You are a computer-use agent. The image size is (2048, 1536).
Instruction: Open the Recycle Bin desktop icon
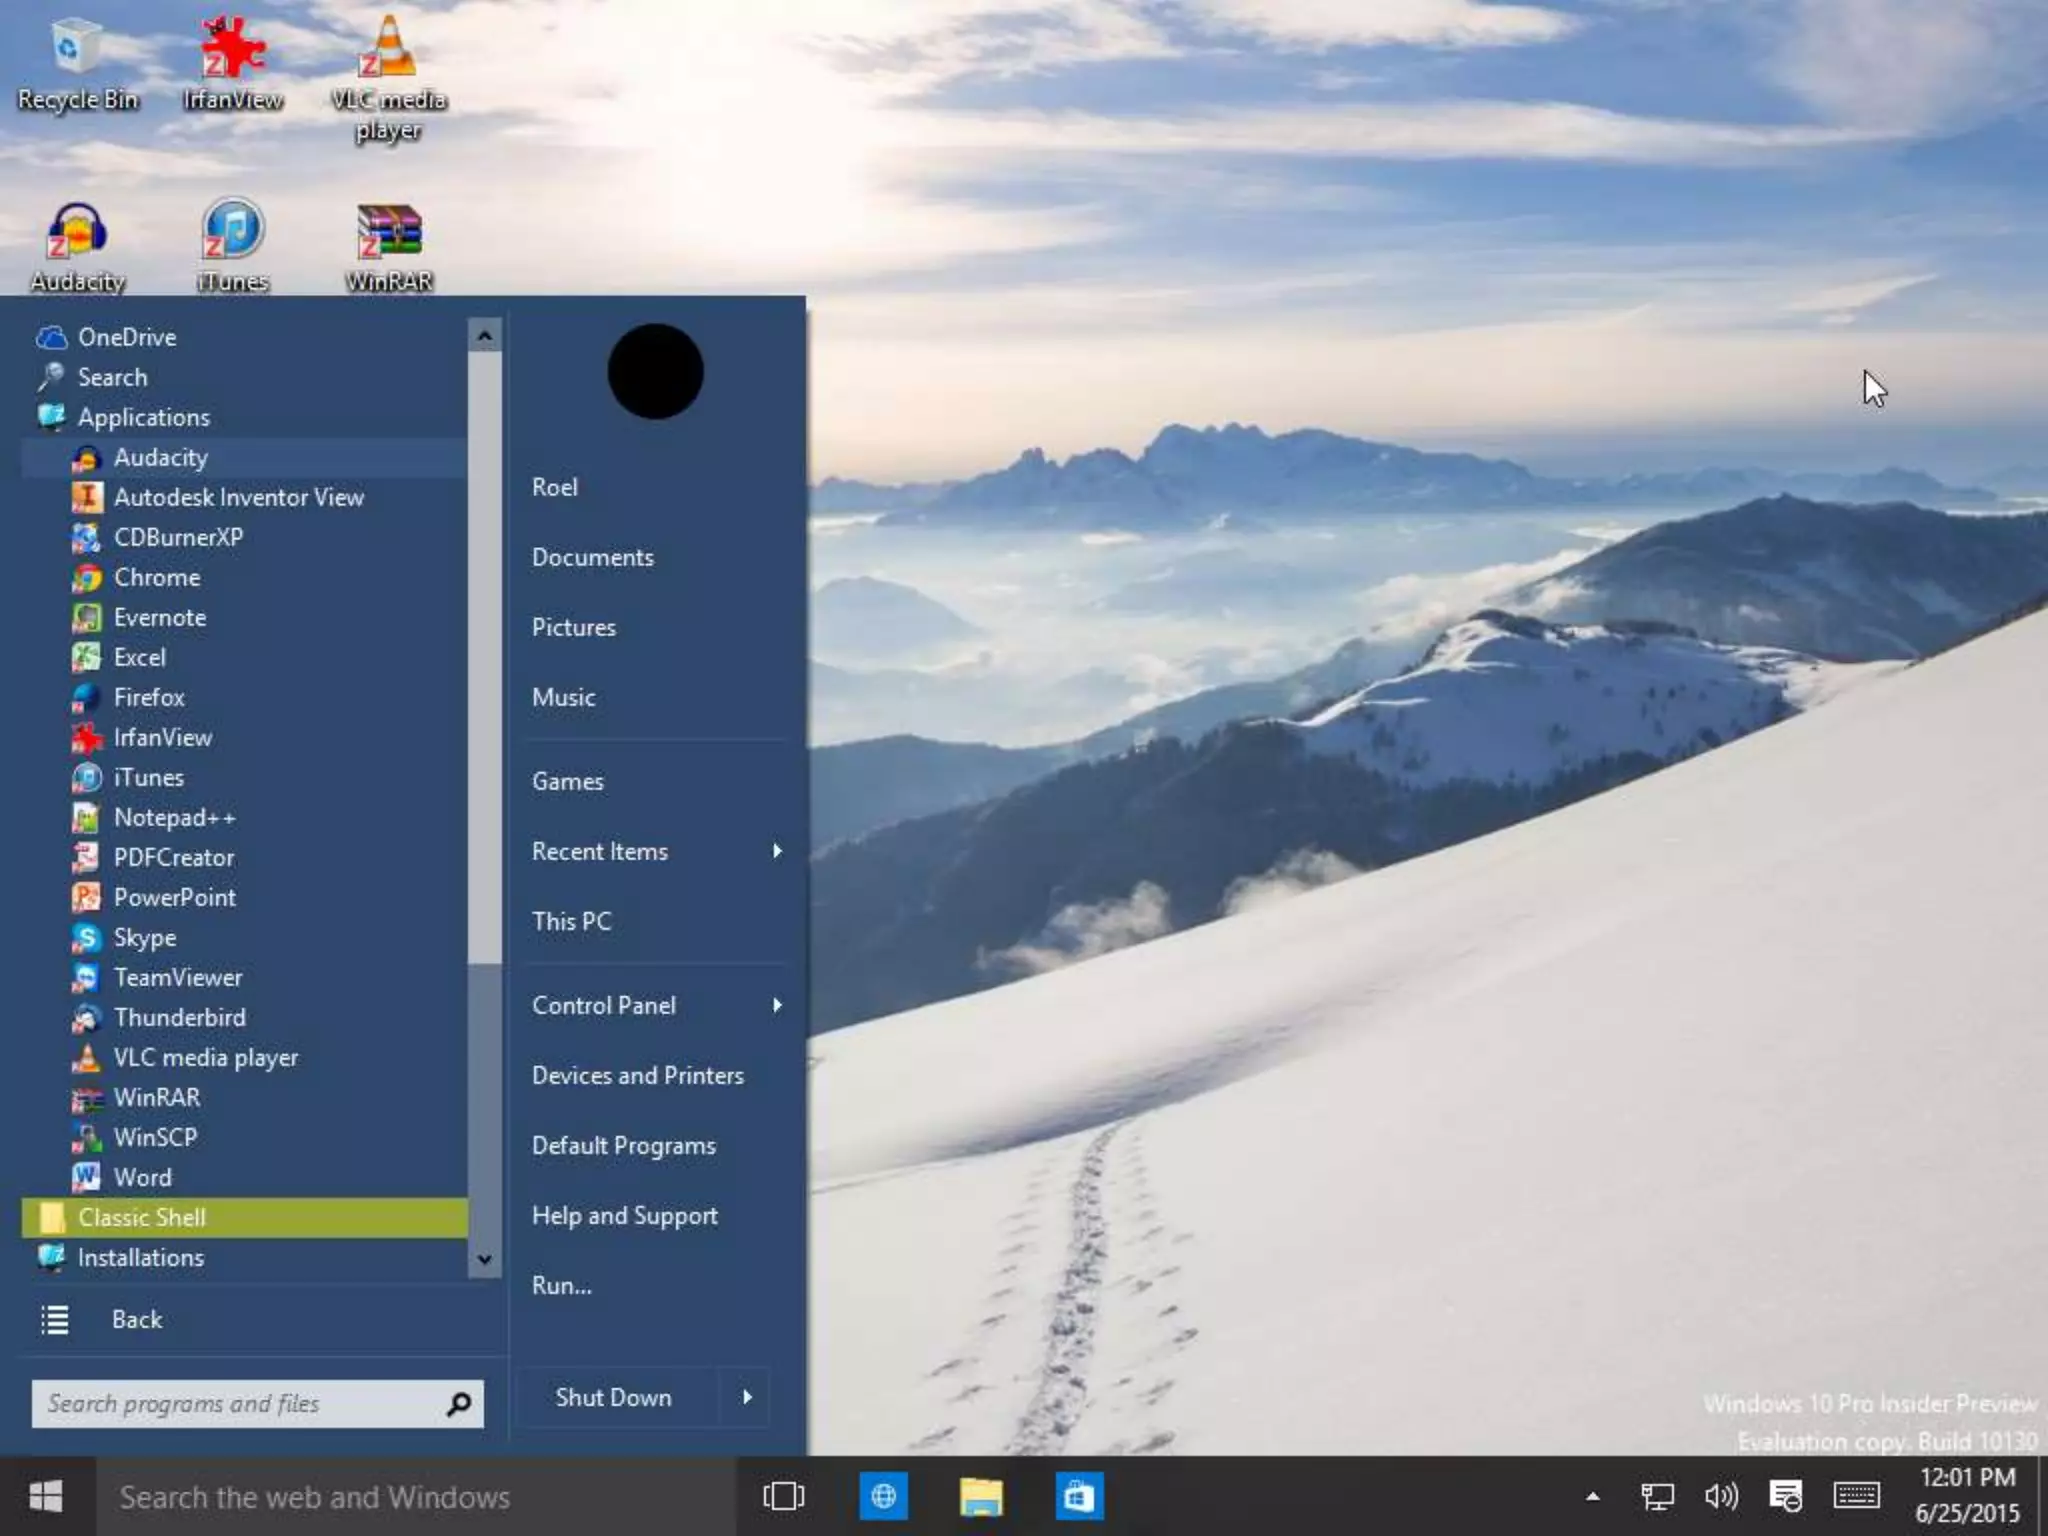click(77, 64)
